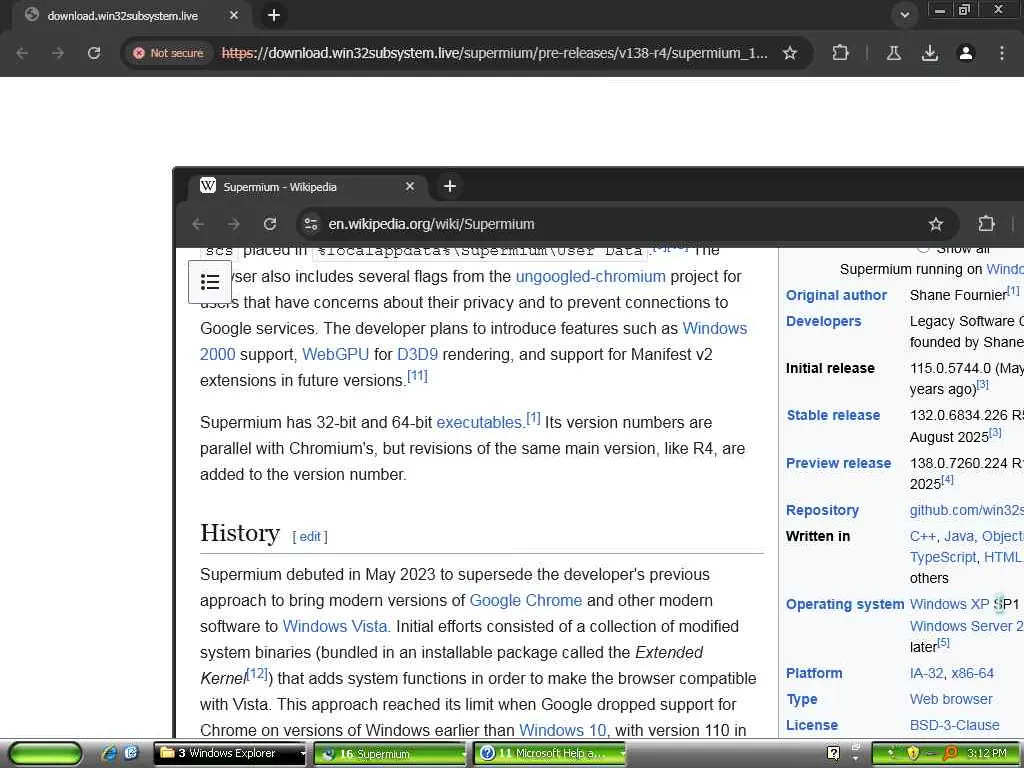The width and height of the screenshot is (1024, 768).
Task: Expand the Windows Explorer group dropdown arrow
Action: click(x=302, y=754)
